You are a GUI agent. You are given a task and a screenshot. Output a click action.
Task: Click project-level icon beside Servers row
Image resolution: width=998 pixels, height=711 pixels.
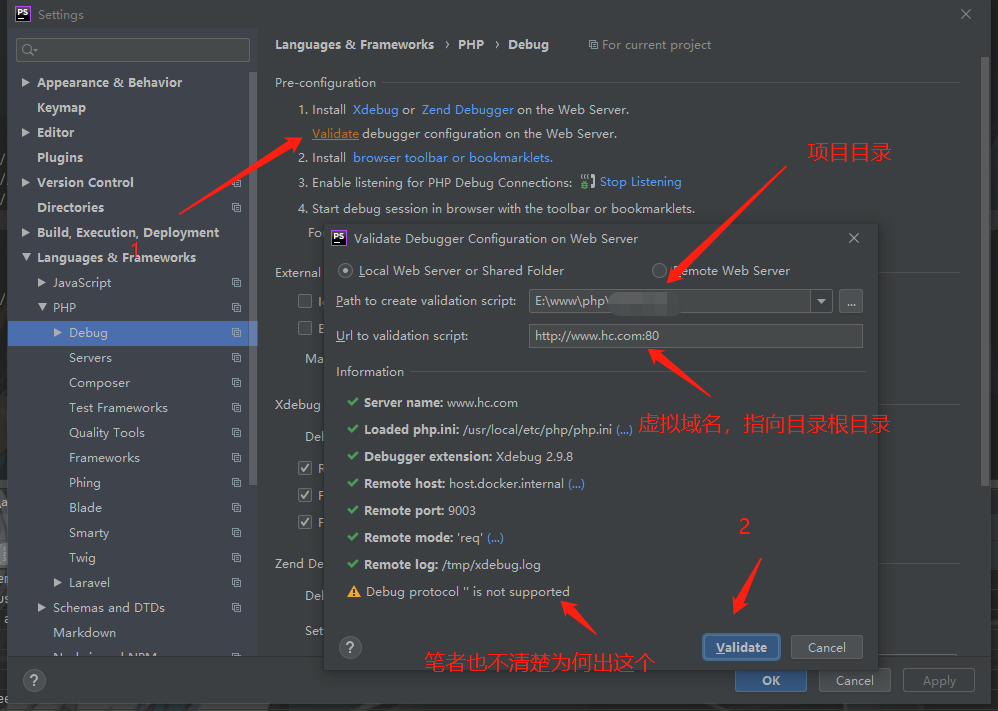(x=237, y=358)
